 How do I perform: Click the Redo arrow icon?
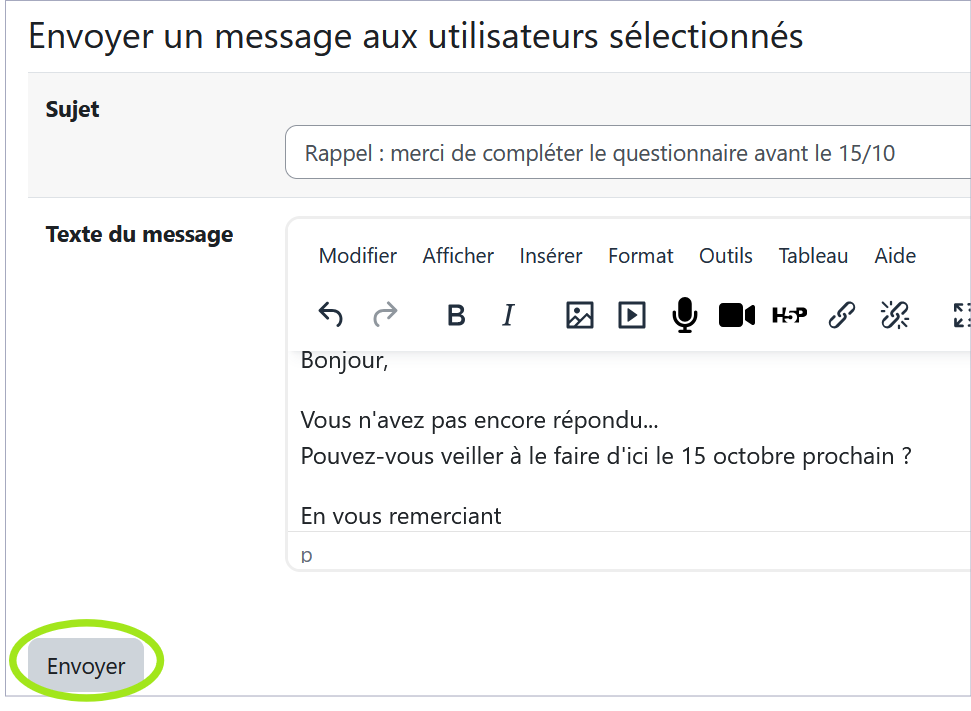[385, 315]
